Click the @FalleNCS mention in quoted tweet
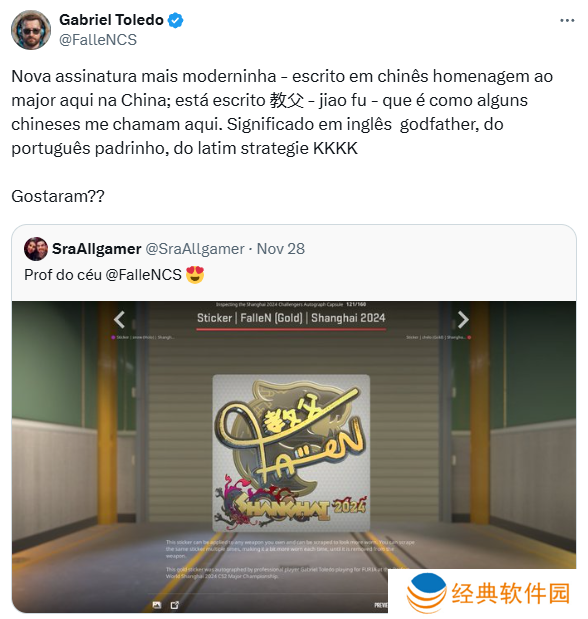The height and width of the screenshot is (619, 588). [143, 275]
